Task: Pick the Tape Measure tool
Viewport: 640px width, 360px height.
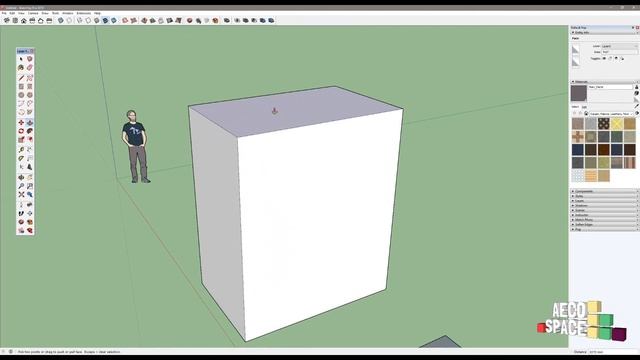Action: 21,150
